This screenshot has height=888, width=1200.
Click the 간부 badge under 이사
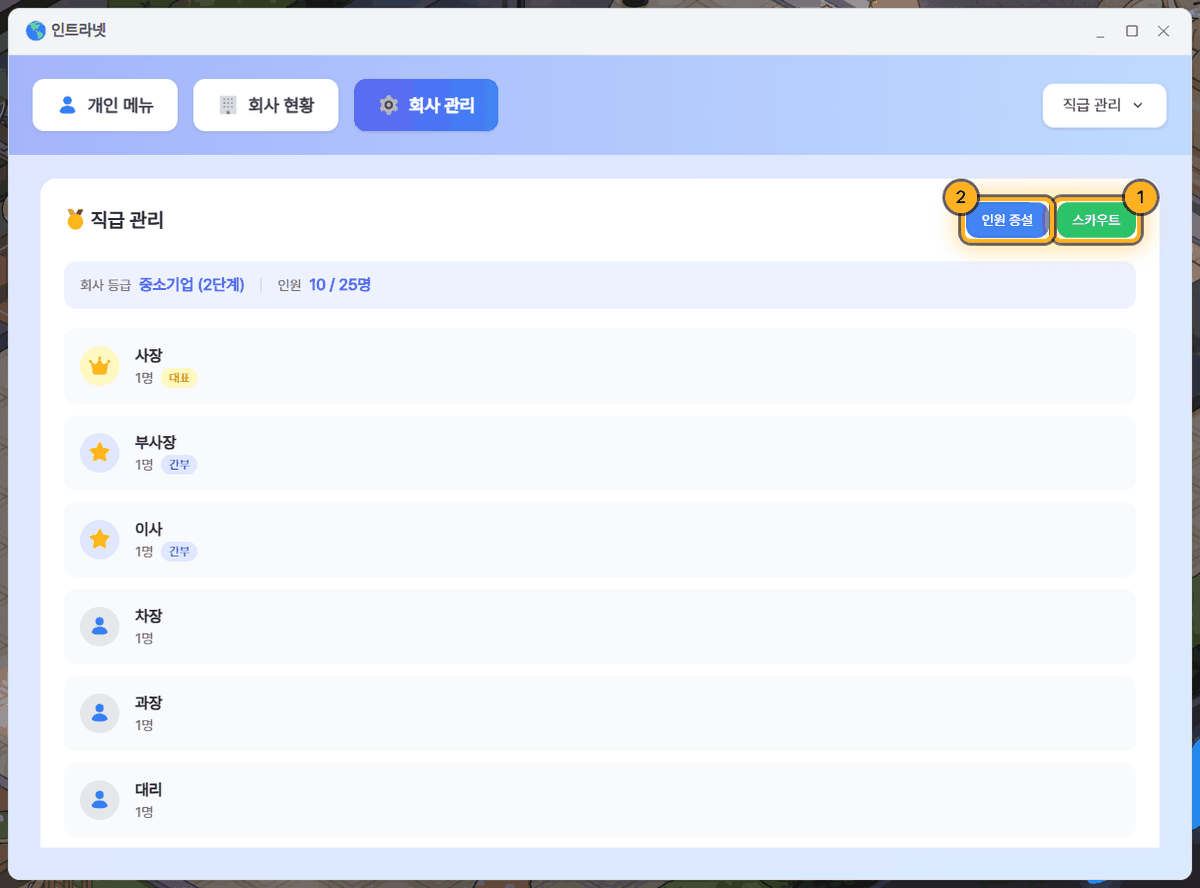point(179,552)
